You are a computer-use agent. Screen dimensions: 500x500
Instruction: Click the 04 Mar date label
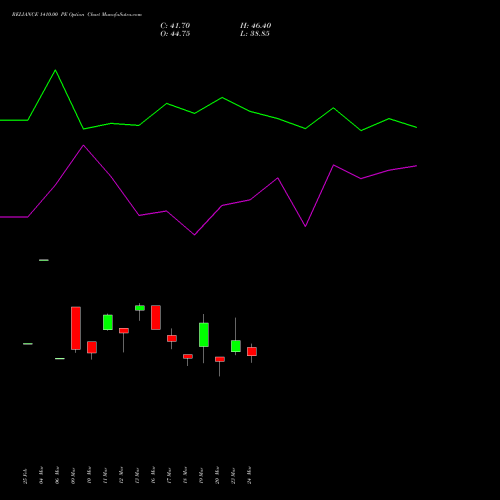(x=42, y=475)
